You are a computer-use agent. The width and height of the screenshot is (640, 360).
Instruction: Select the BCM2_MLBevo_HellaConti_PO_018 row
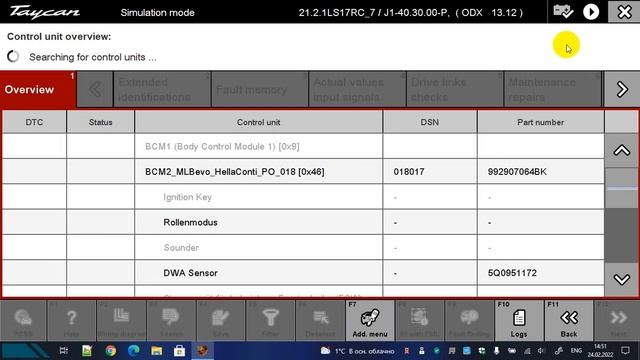tap(303, 171)
